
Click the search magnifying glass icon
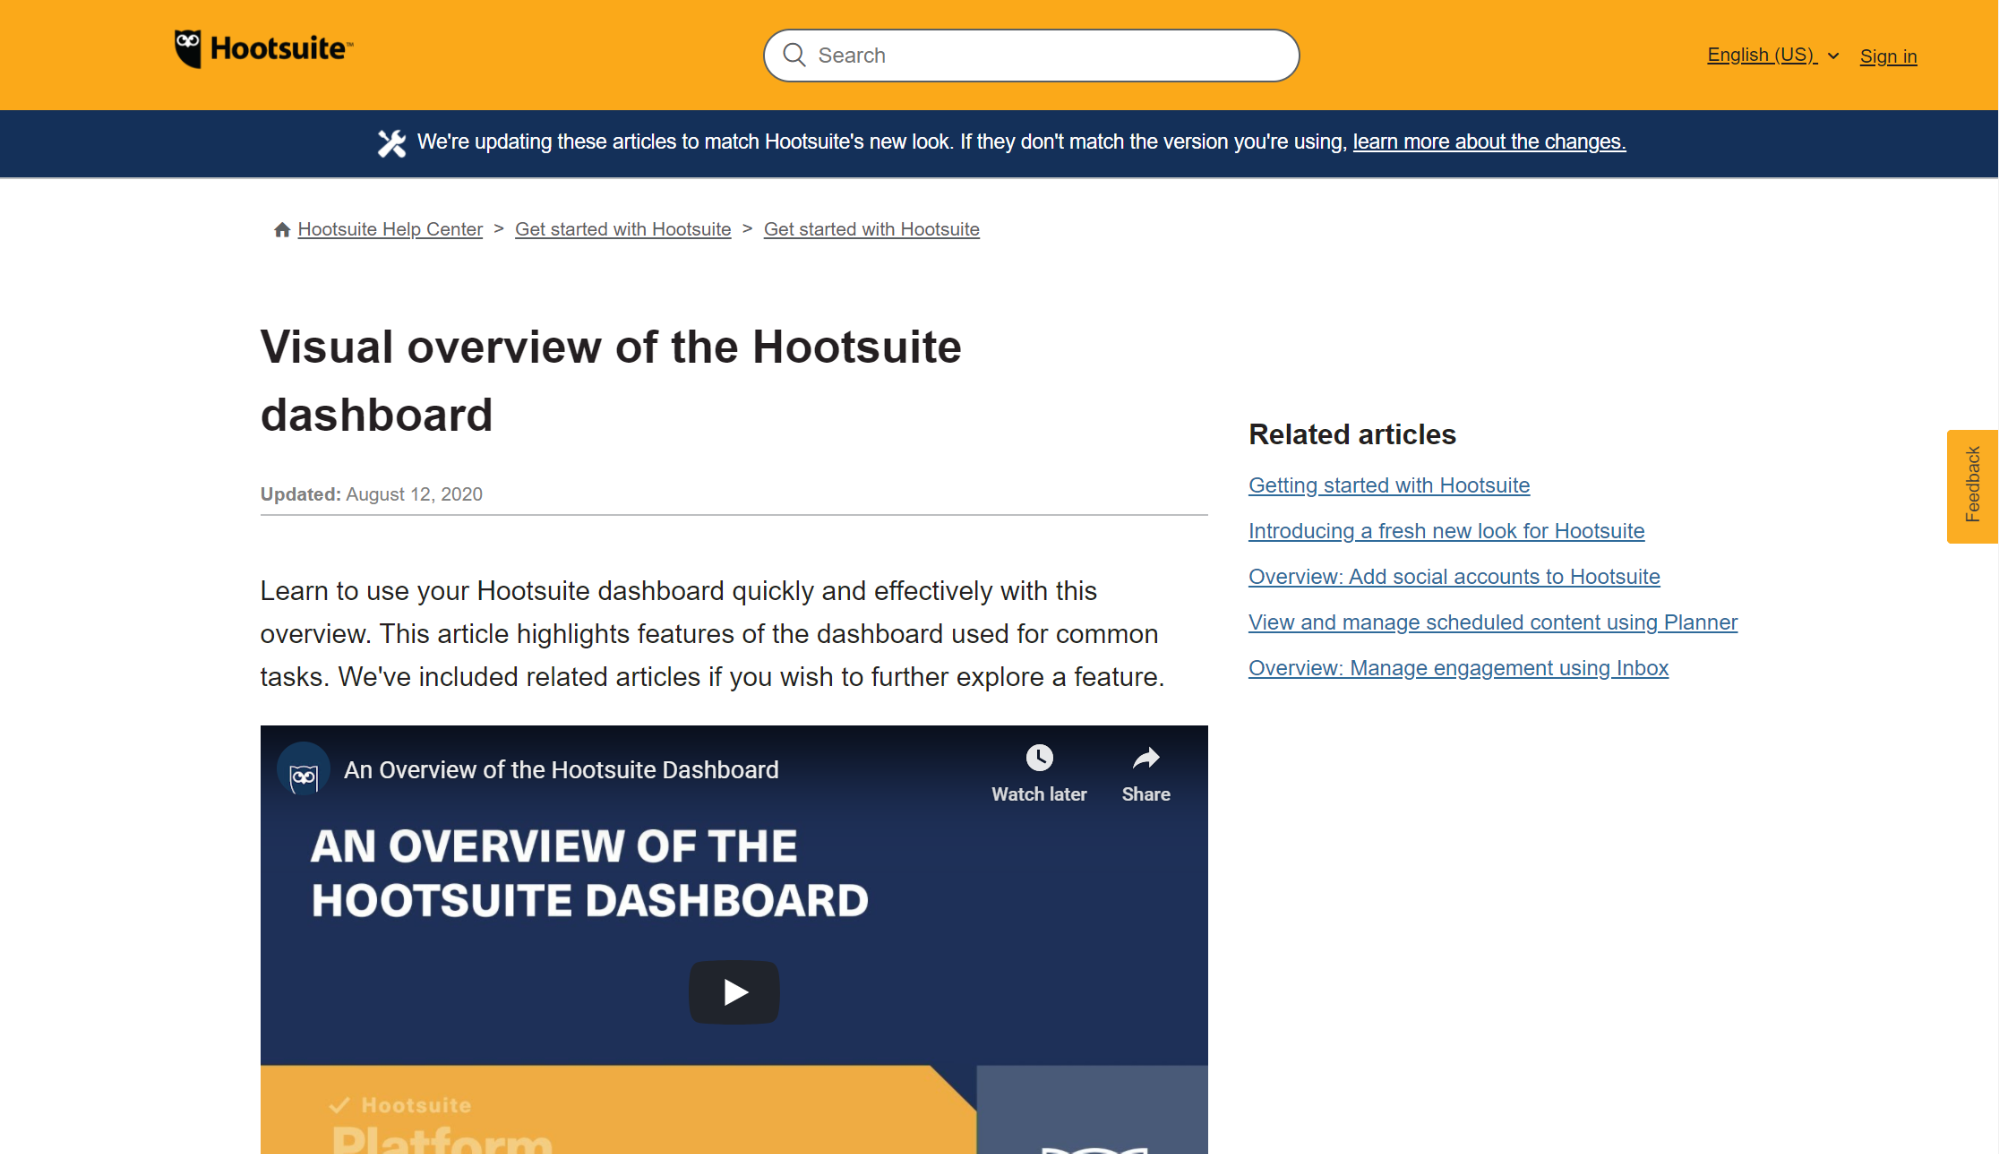pyautogui.click(x=795, y=55)
